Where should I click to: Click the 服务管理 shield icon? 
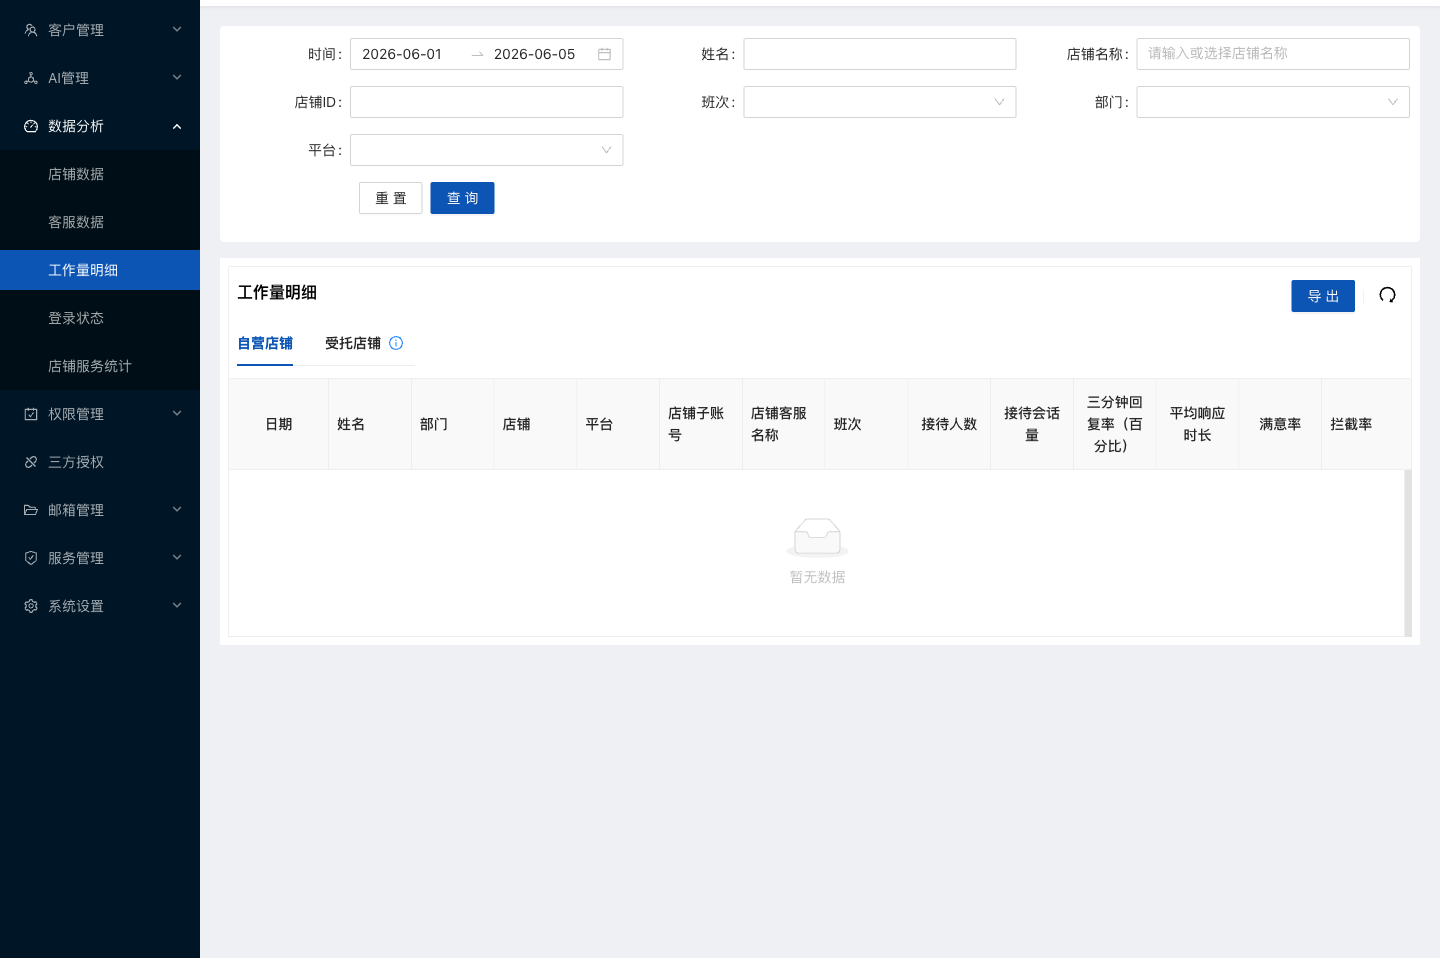(31, 558)
